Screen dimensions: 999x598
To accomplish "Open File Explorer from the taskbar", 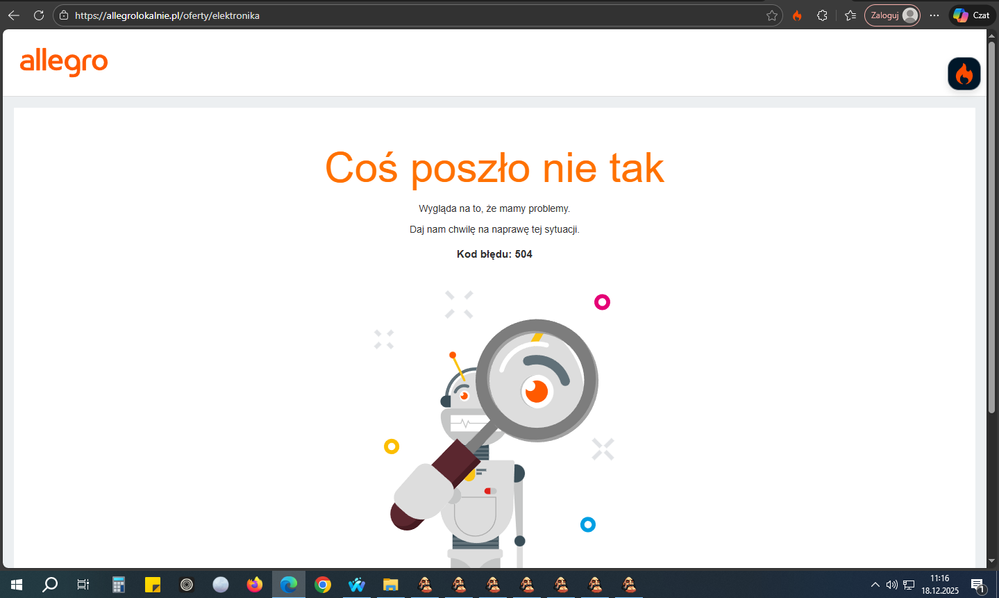I will (390, 584).
